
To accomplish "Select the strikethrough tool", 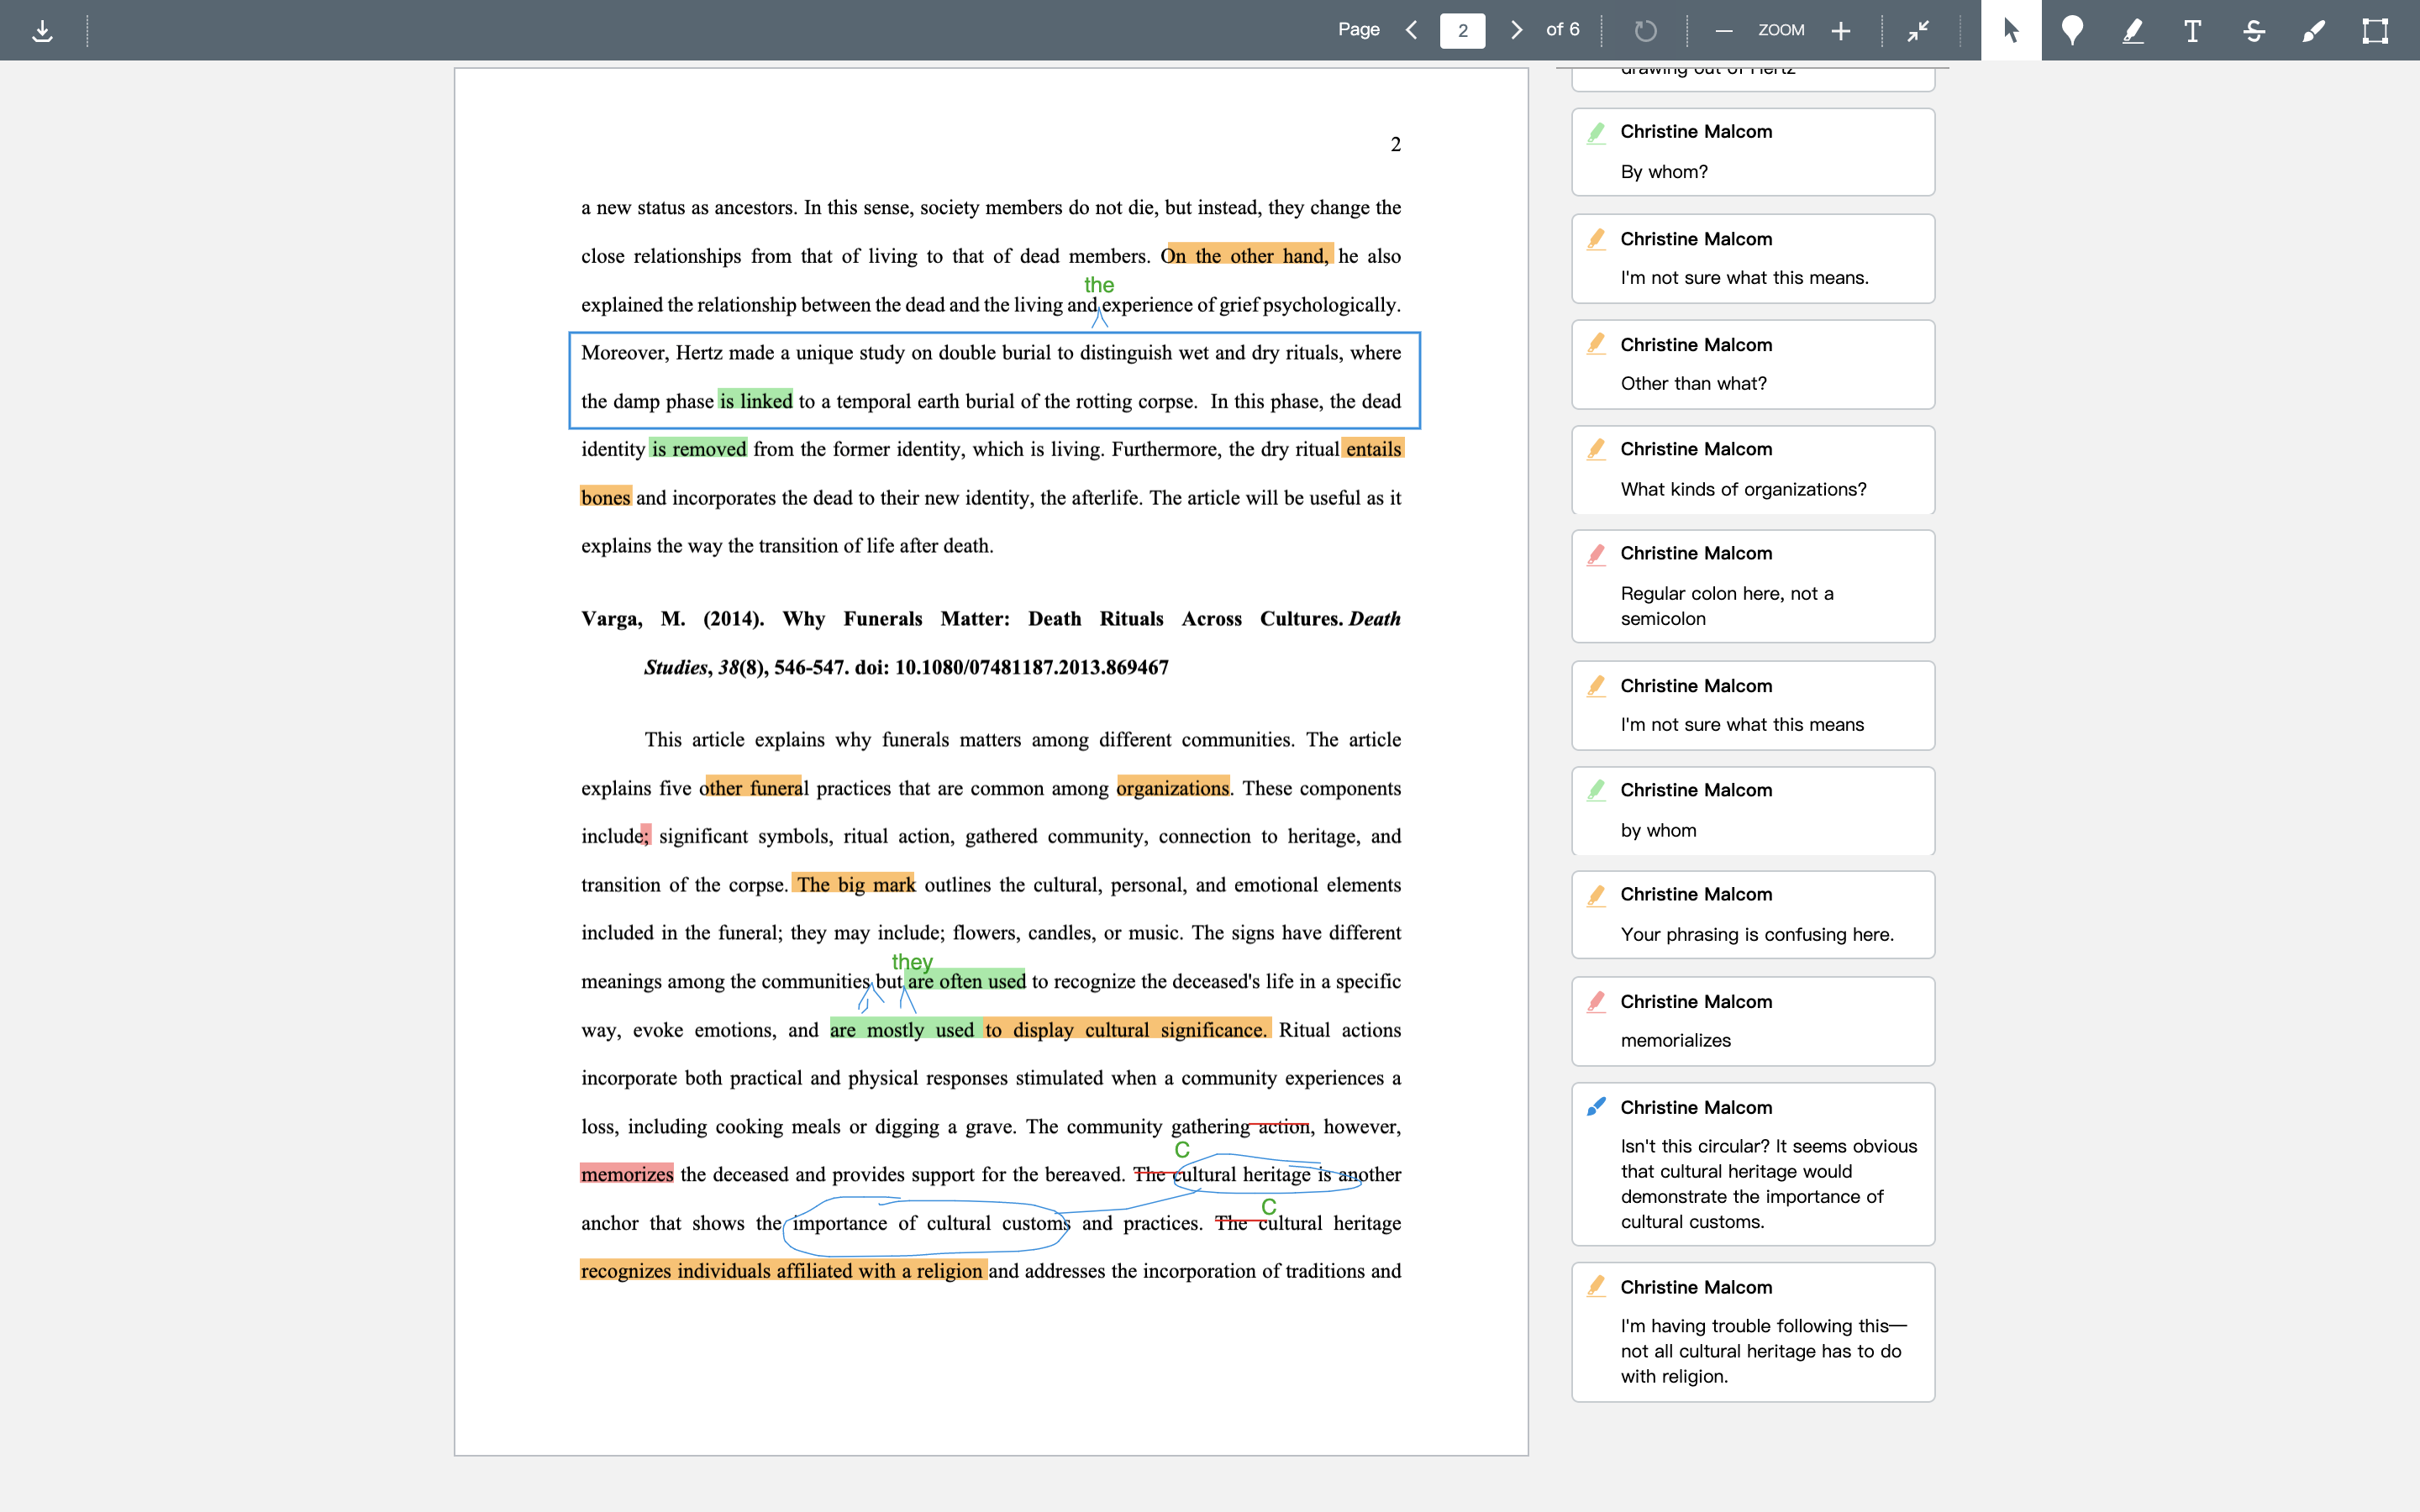I will tap(2254, 30).
